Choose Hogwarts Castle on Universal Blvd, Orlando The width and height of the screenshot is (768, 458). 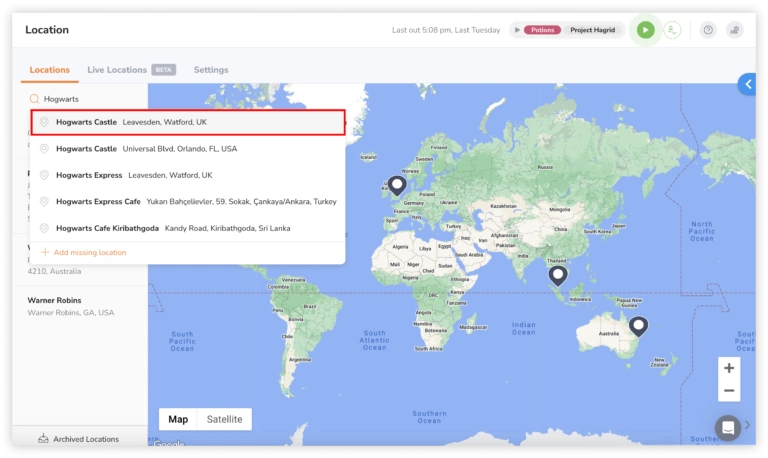[x=188, y=148]
